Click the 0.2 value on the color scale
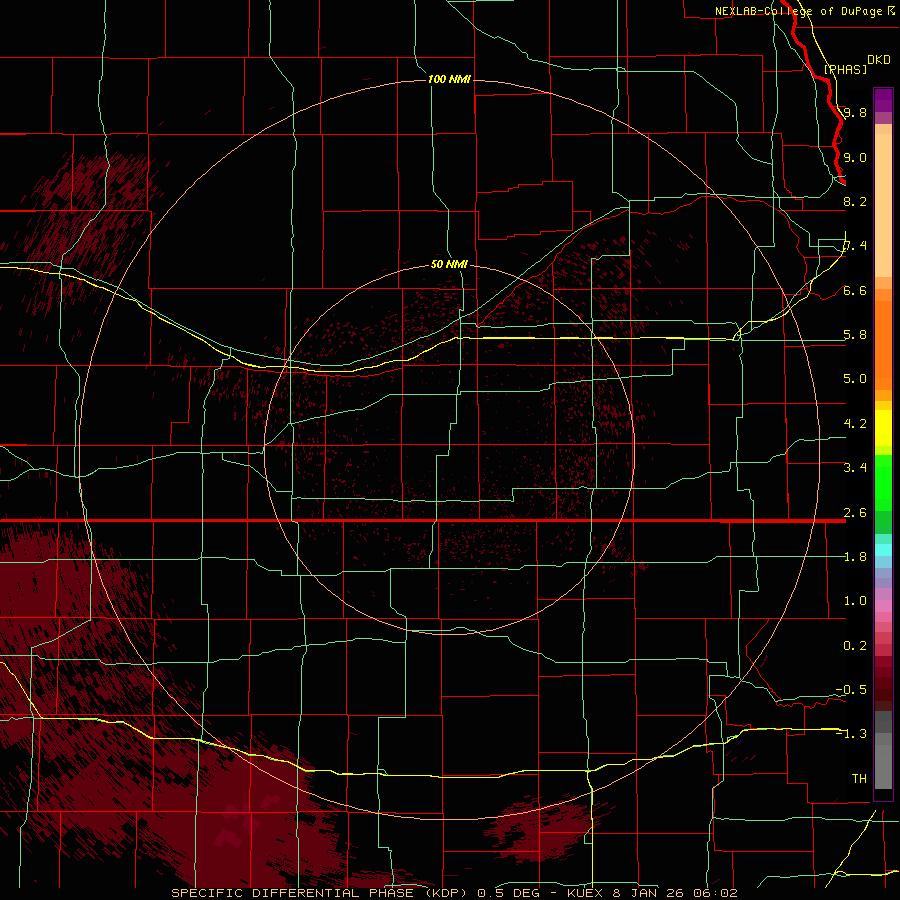 coord(855,646)
